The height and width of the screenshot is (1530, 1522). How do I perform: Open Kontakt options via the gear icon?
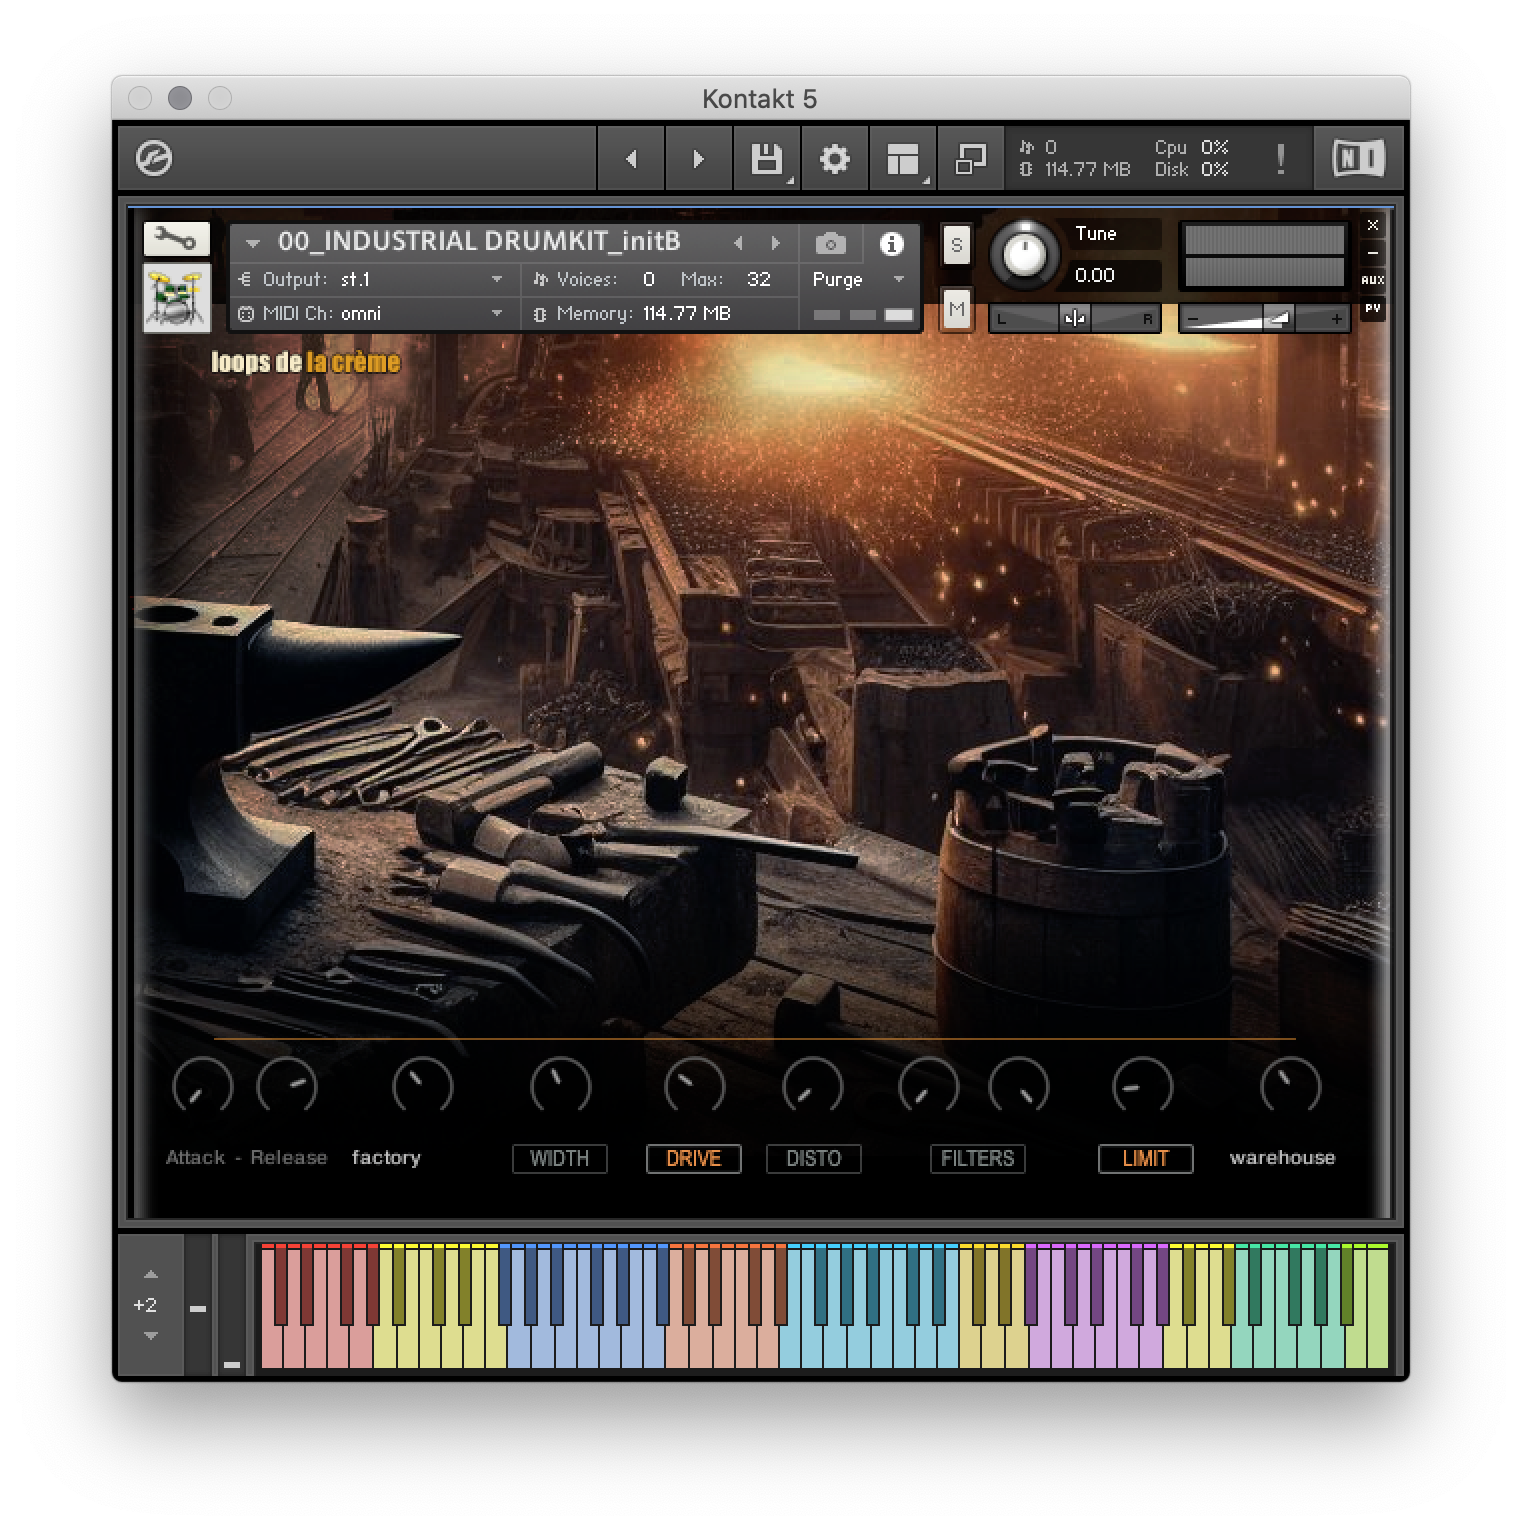pos(835,158)
